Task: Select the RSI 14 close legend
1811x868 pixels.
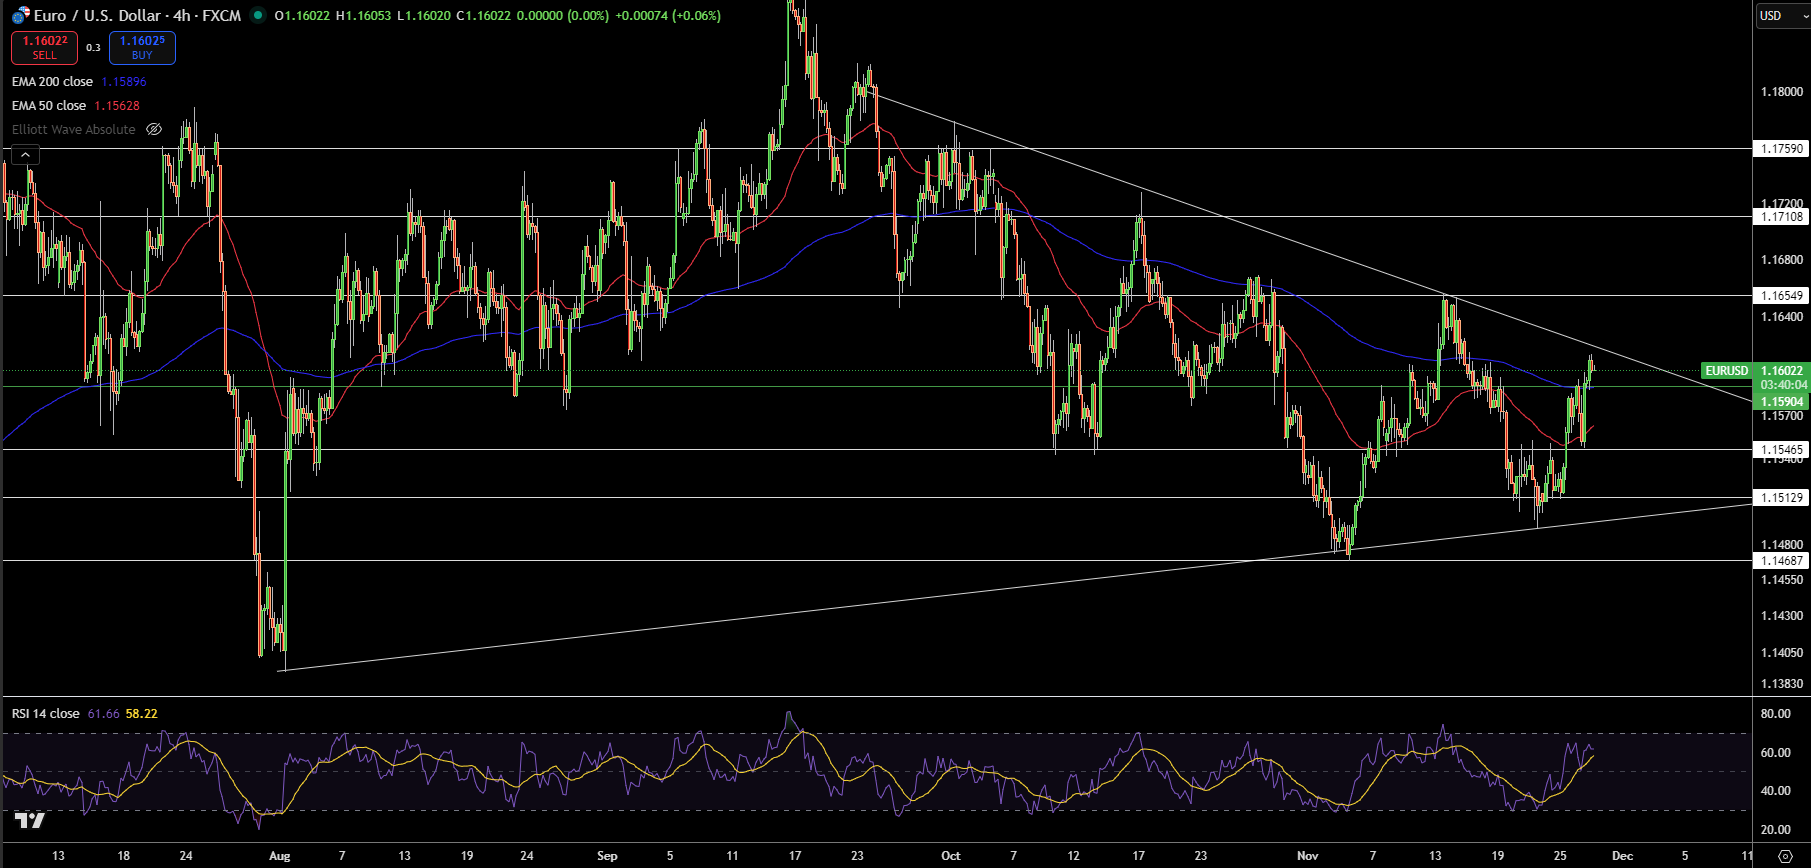Action: tap(46, 713)
